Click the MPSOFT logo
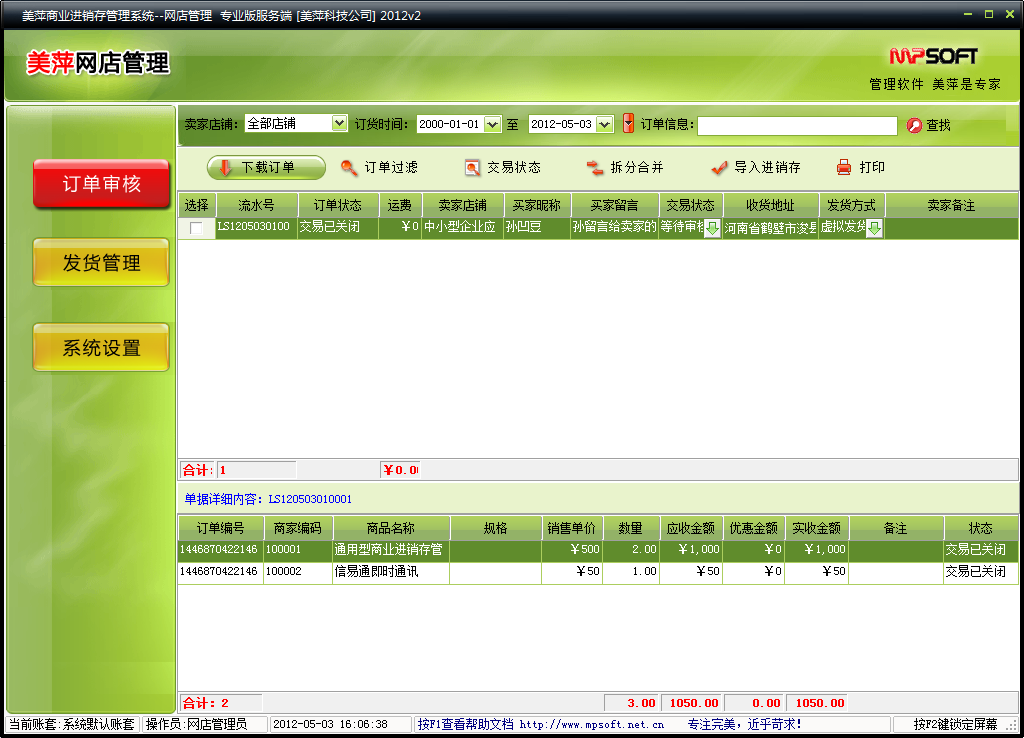1024x738 pixels. point(933,56)
